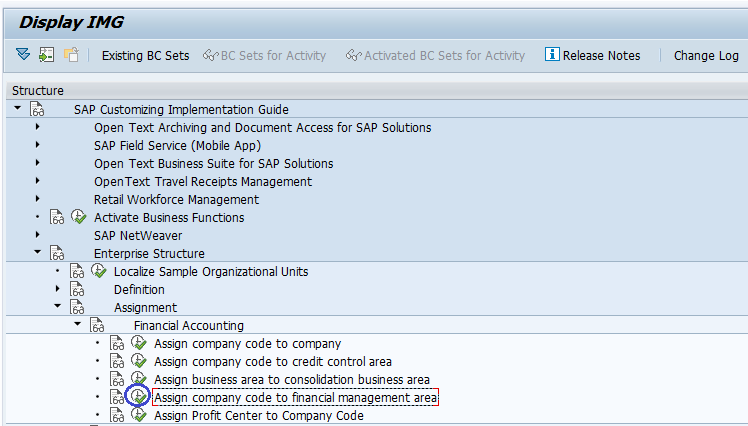The image size is (748, 426).
Task: Collapse Enterprise Structure node
Action: point(38,252)
